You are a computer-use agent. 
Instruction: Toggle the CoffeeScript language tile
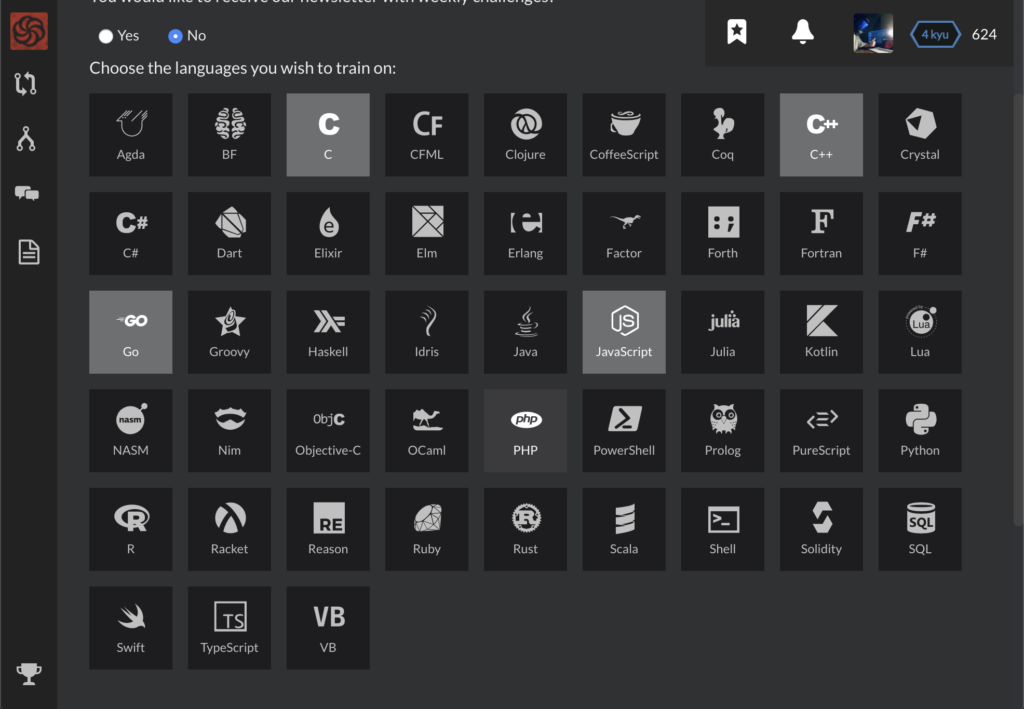point(624,134)
